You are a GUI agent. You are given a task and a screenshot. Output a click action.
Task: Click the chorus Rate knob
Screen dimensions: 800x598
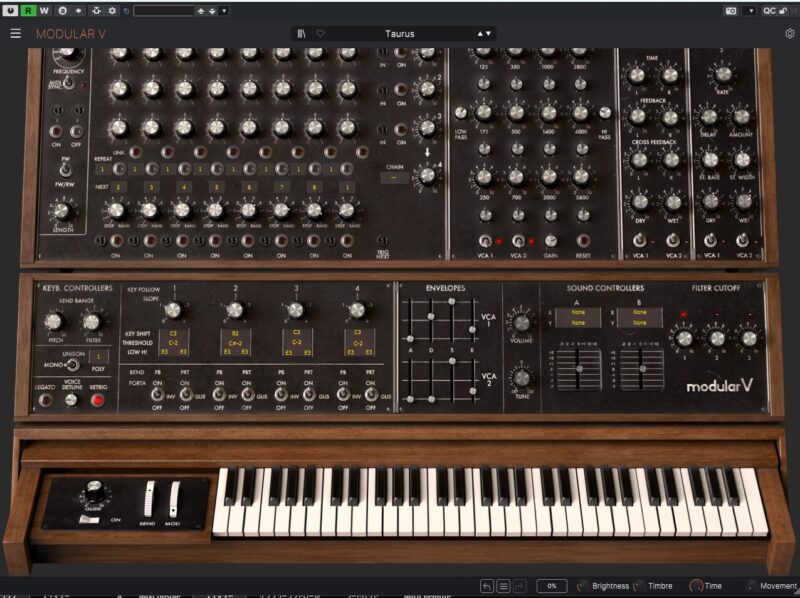point(723,74)
